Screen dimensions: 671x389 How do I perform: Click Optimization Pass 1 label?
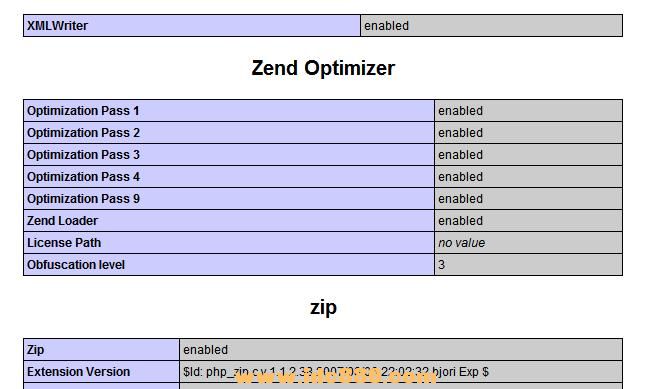[83, 111]
